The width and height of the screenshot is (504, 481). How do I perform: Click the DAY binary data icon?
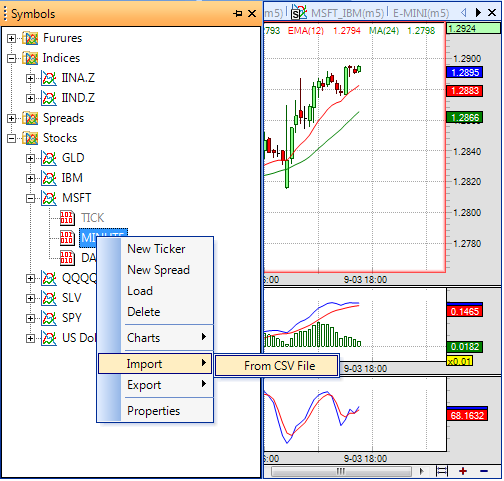67,258
